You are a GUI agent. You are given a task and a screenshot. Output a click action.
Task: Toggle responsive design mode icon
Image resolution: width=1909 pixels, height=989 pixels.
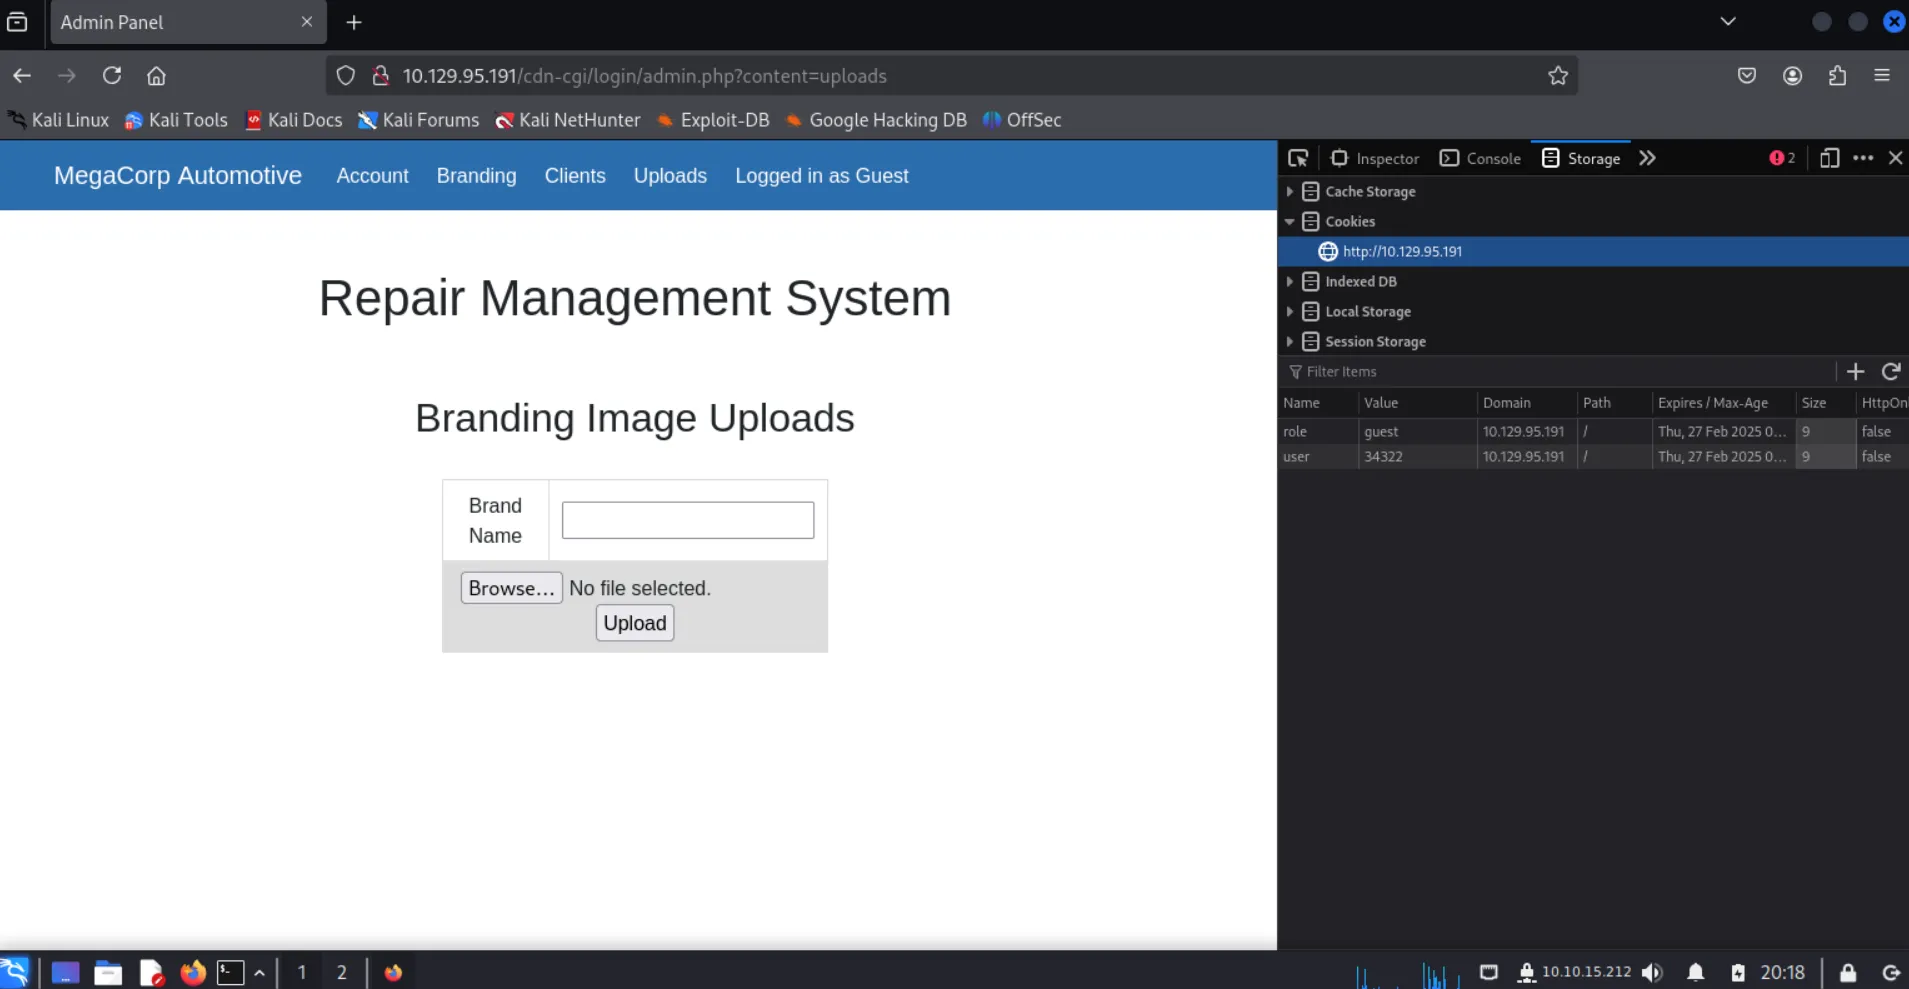1829,158
